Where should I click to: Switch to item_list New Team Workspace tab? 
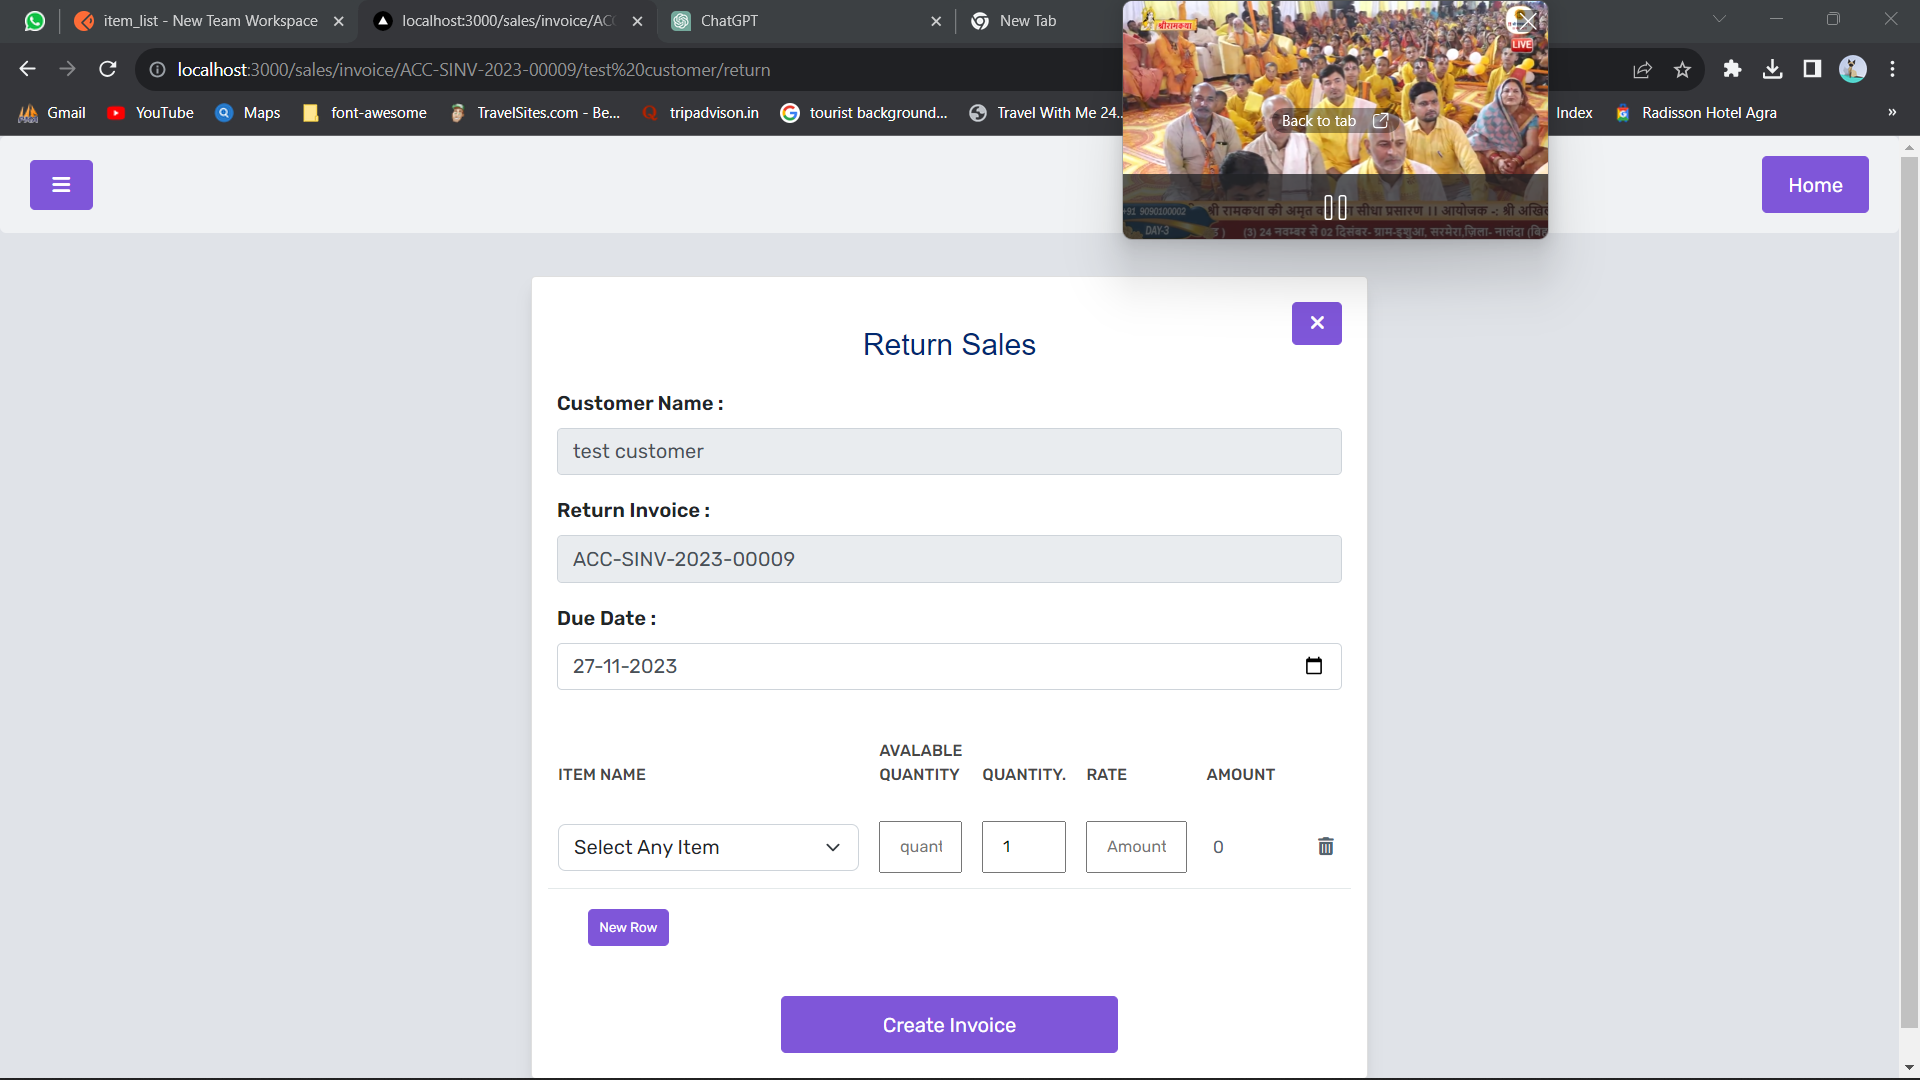(210, 21)
